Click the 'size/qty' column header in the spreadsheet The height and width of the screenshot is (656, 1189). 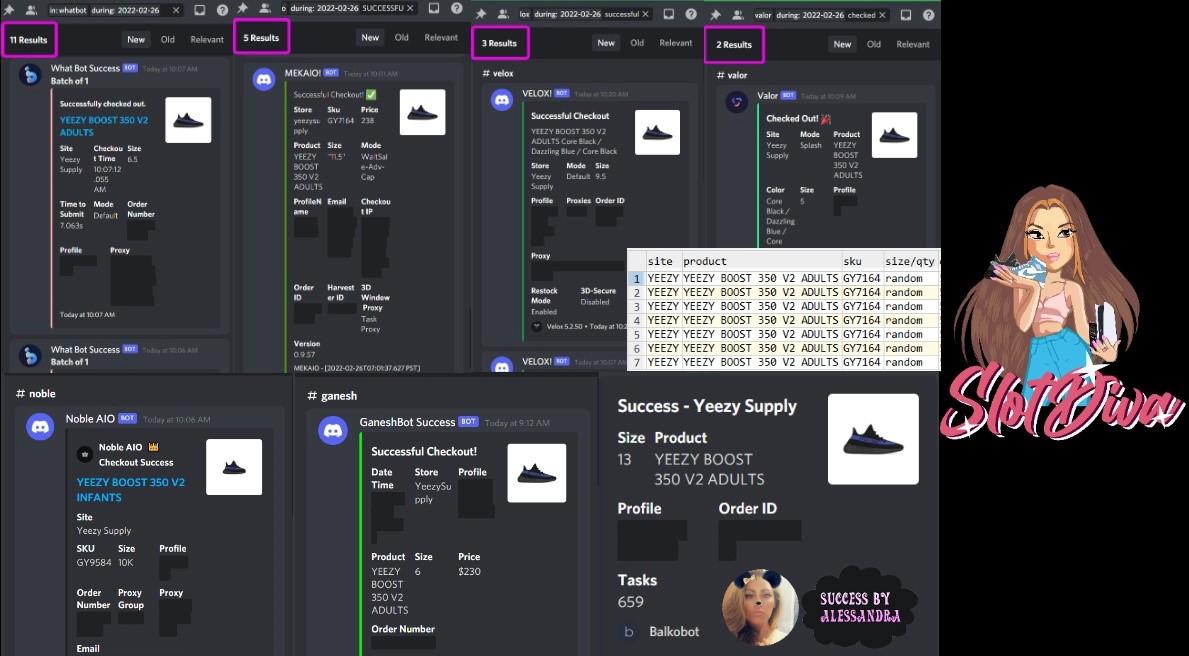(x=911, y=260)
